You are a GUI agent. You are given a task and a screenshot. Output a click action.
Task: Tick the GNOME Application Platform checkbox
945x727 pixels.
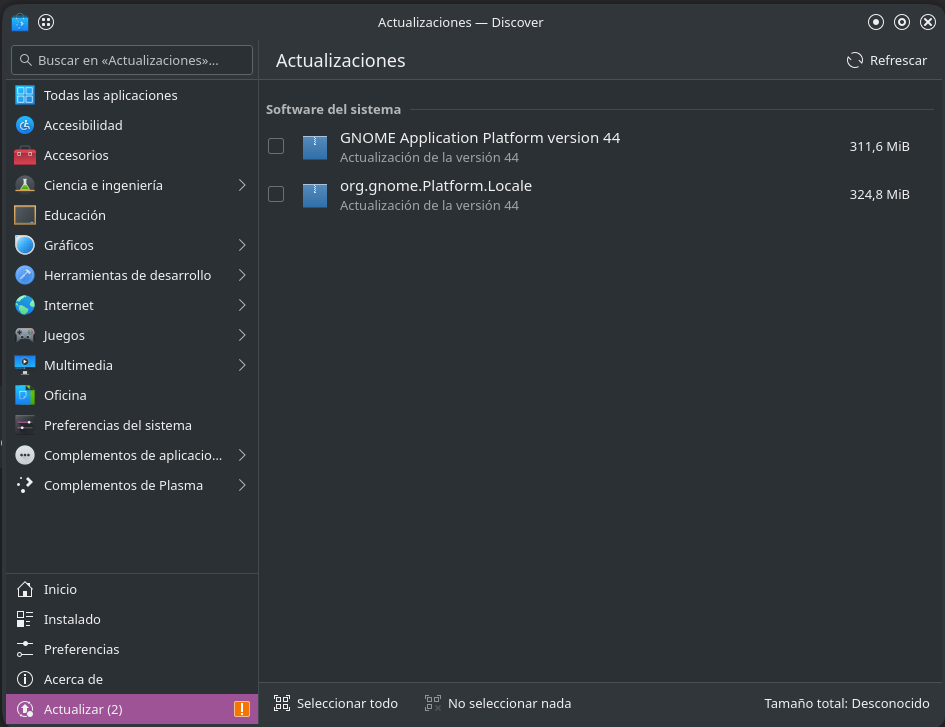[x=276, y=146]
